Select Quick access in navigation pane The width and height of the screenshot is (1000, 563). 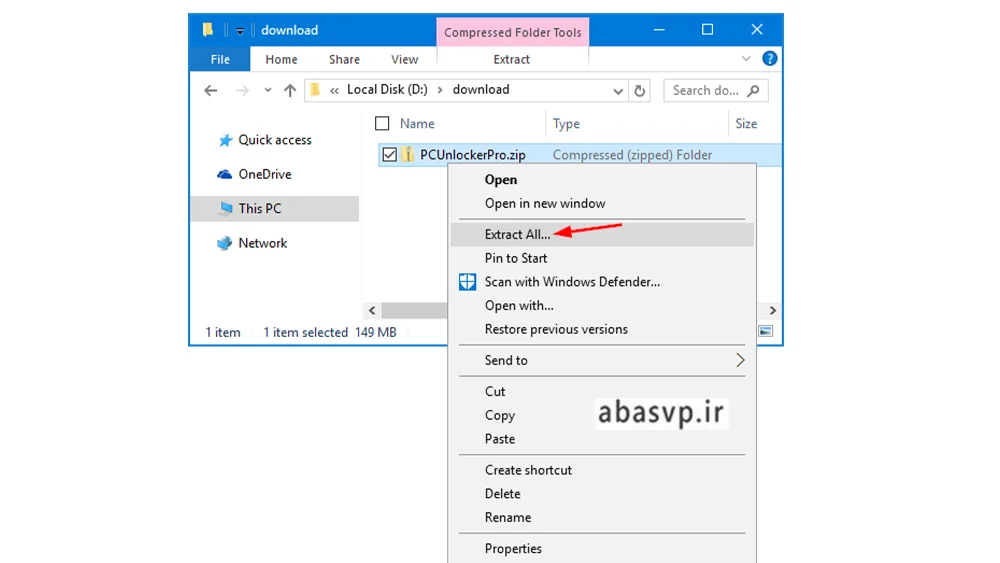[275, 140]
